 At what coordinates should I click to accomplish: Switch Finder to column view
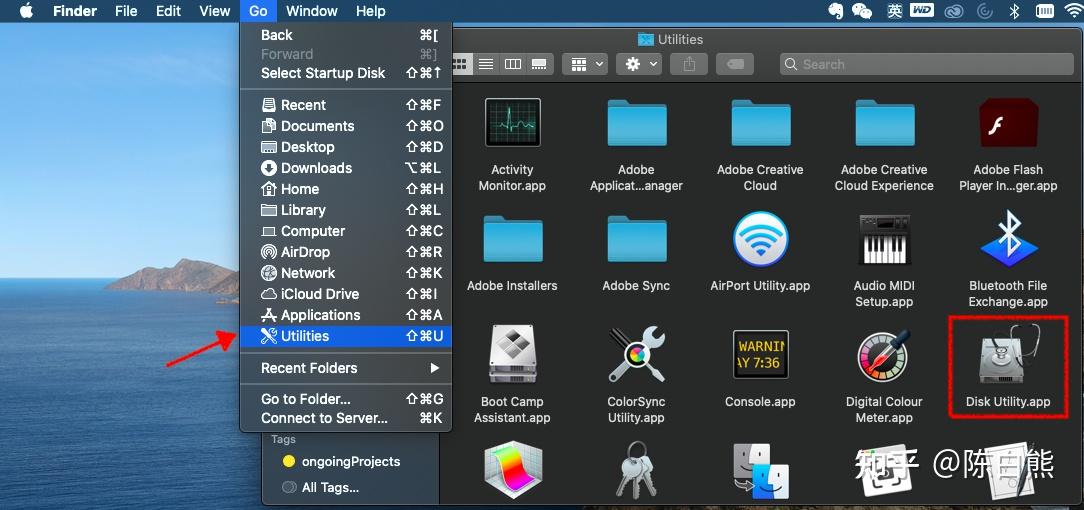point(512,64)
